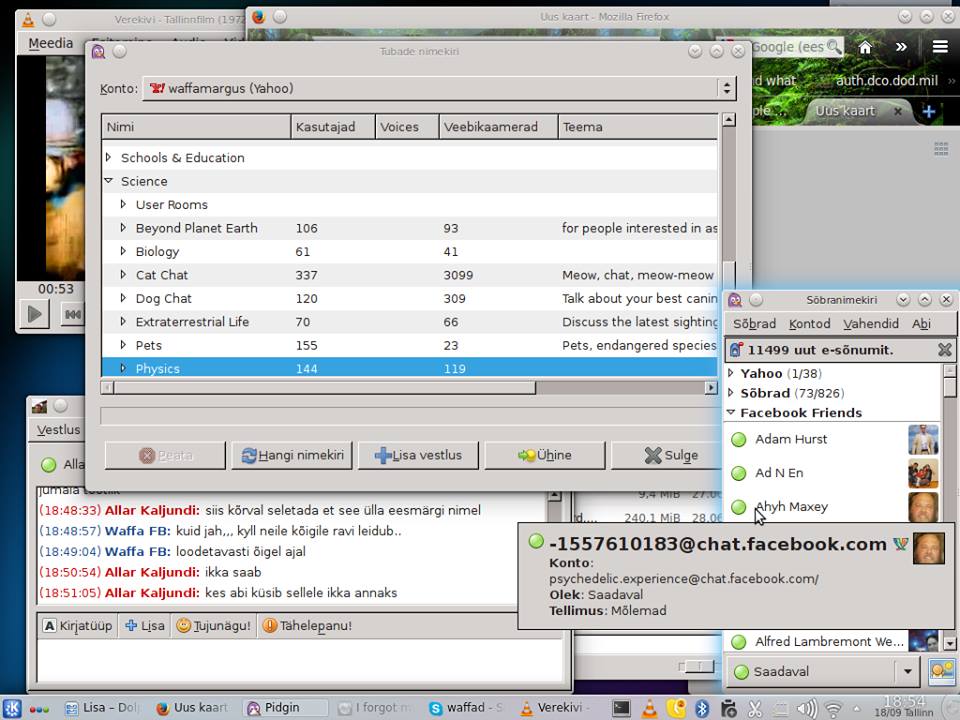Image resolution: width=960 pixels, height=720 pixels.
Task: Open the Kontod menu
Action: (x=809, y=324)
